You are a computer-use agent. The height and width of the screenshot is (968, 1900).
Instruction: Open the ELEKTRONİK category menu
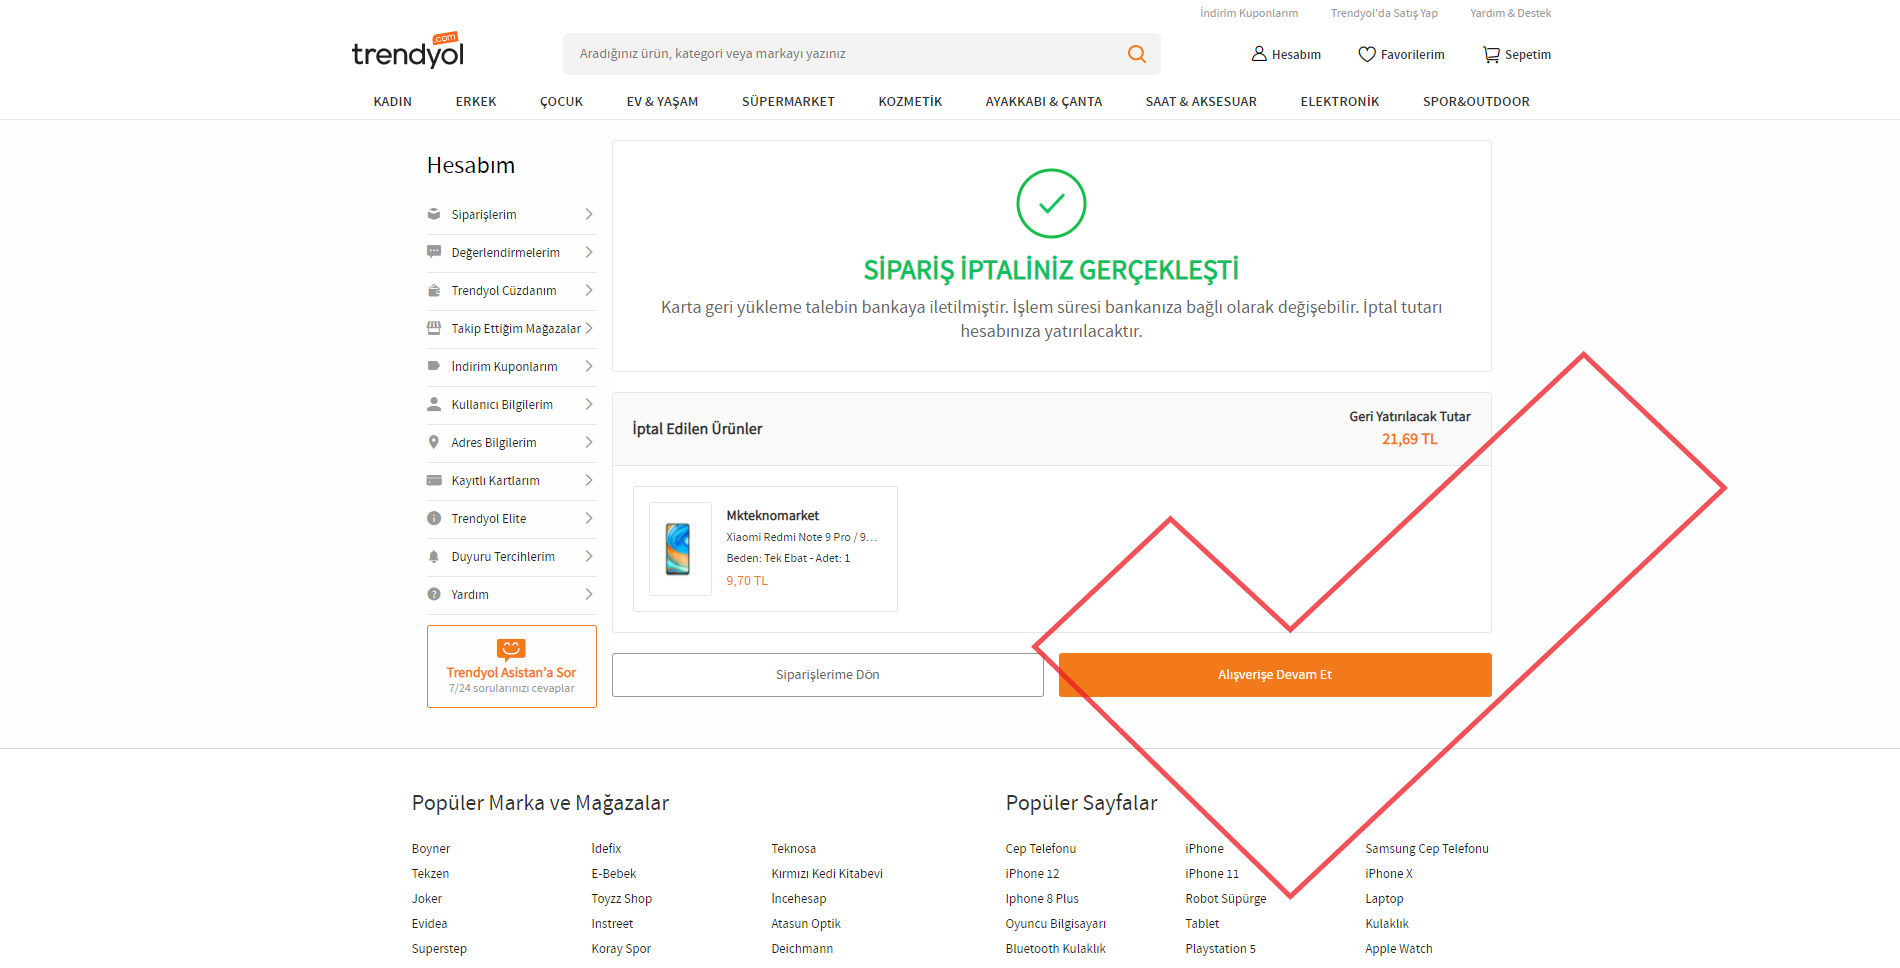click(1339, 102)
